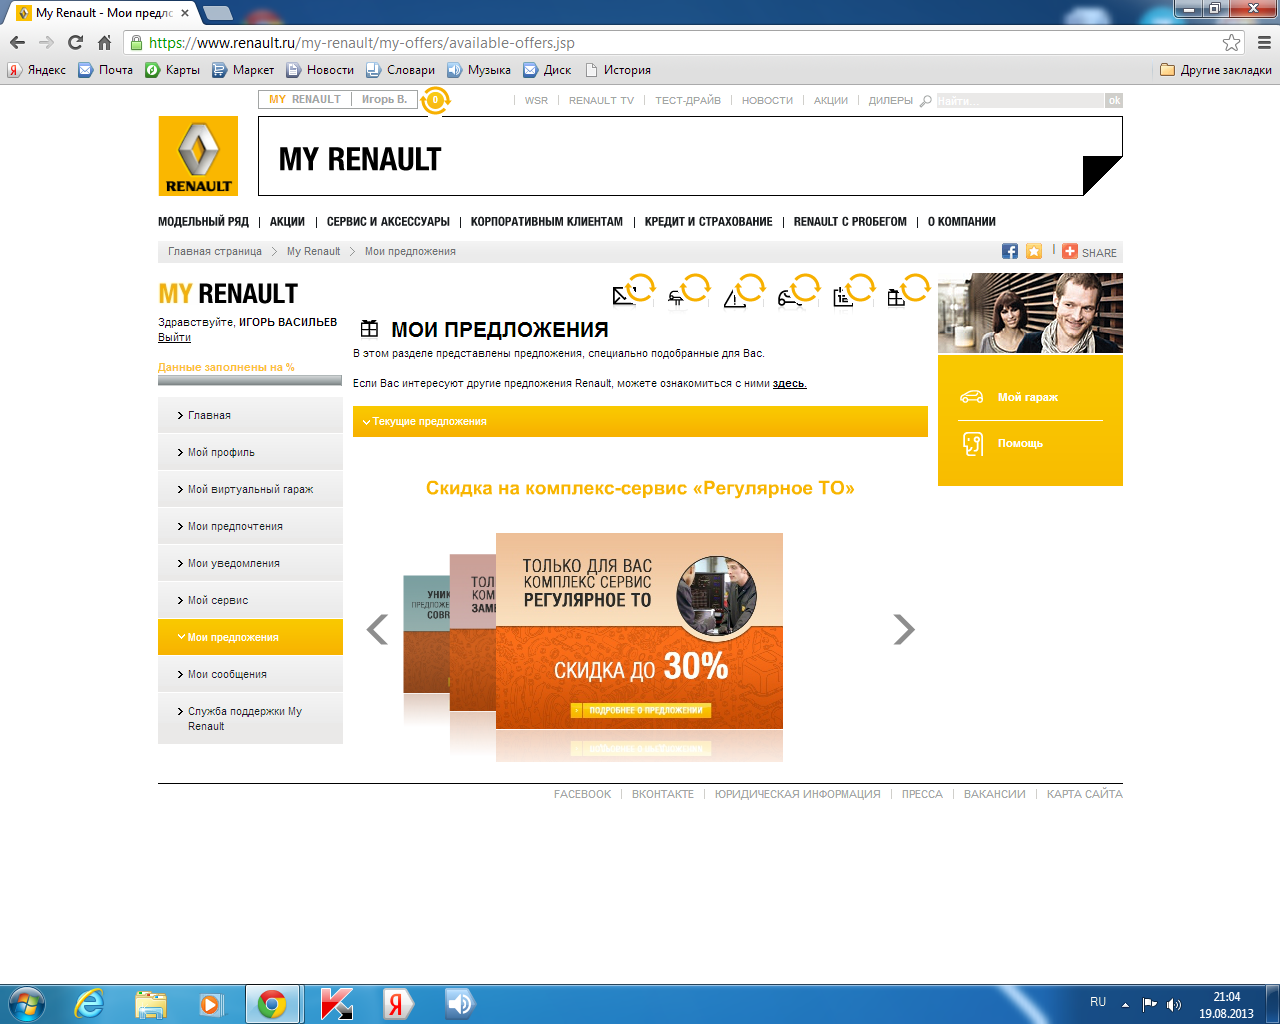Open Корпоративным клиентам menu

click(547, 222)
